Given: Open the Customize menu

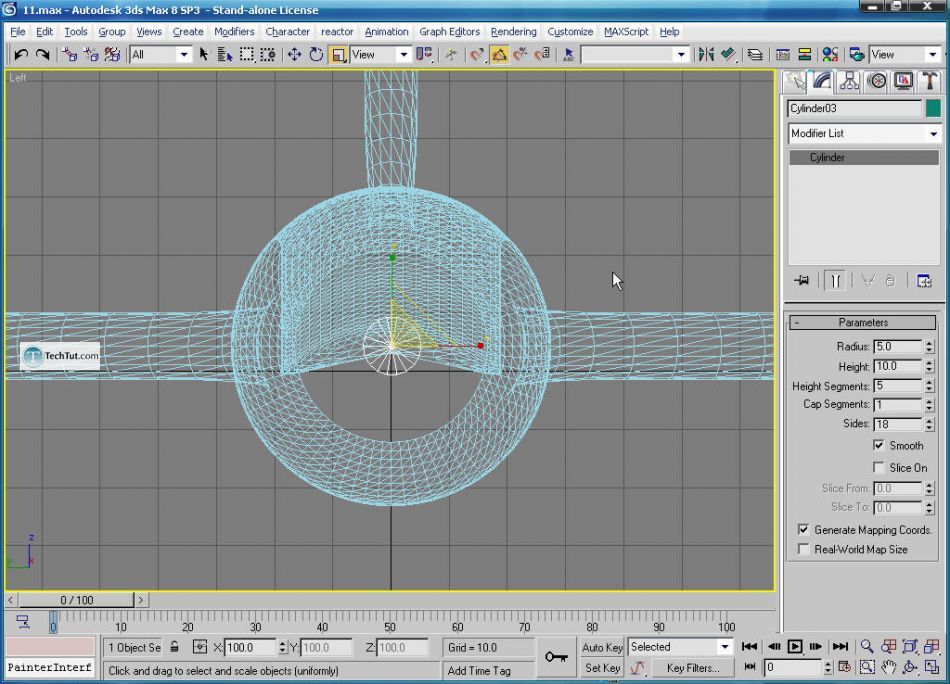Looking at the screenshot, I should (x=570, y=32).
